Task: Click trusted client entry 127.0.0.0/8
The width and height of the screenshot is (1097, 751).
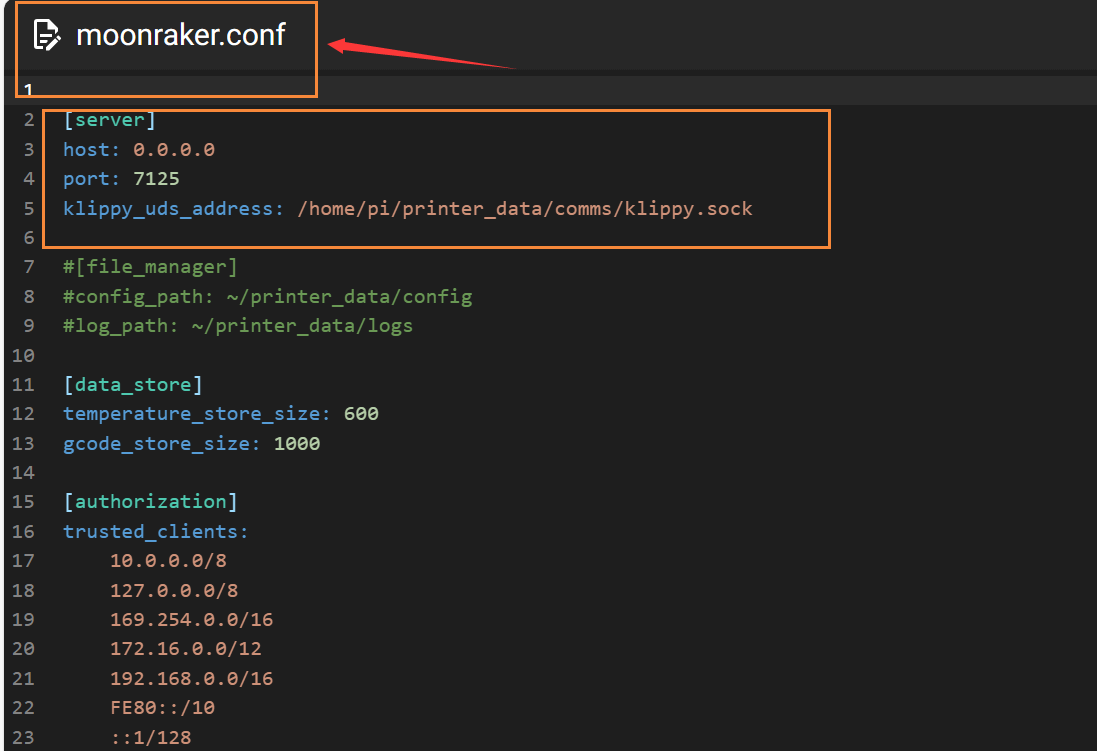Action: 174,591
